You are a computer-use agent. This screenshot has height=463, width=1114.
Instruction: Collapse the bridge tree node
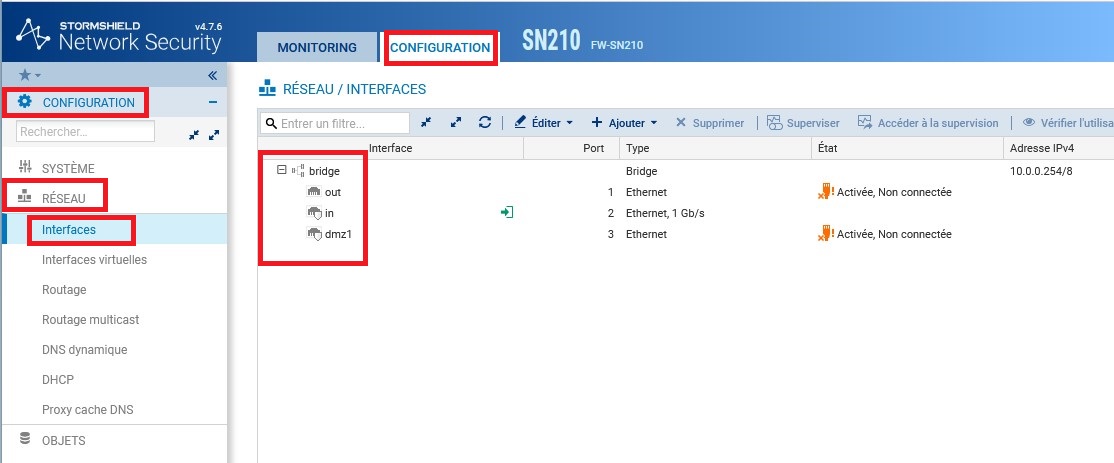tap(282, 170)
